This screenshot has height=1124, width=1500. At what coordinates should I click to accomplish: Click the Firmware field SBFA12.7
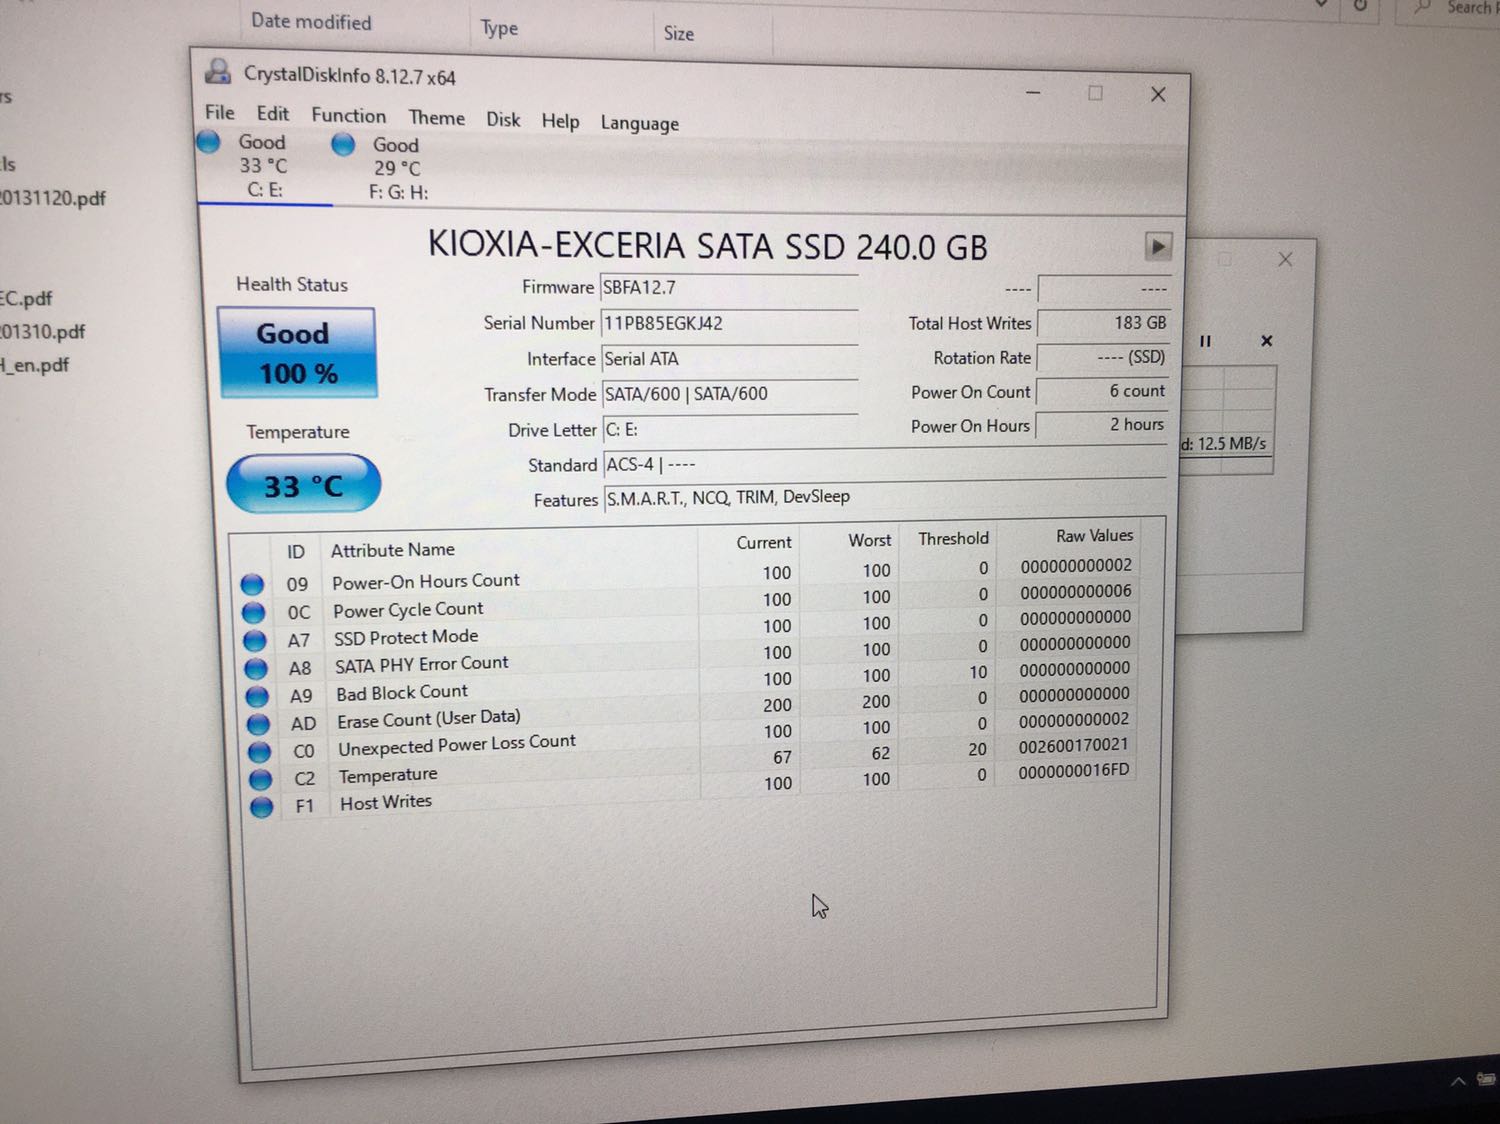point(728,288)
